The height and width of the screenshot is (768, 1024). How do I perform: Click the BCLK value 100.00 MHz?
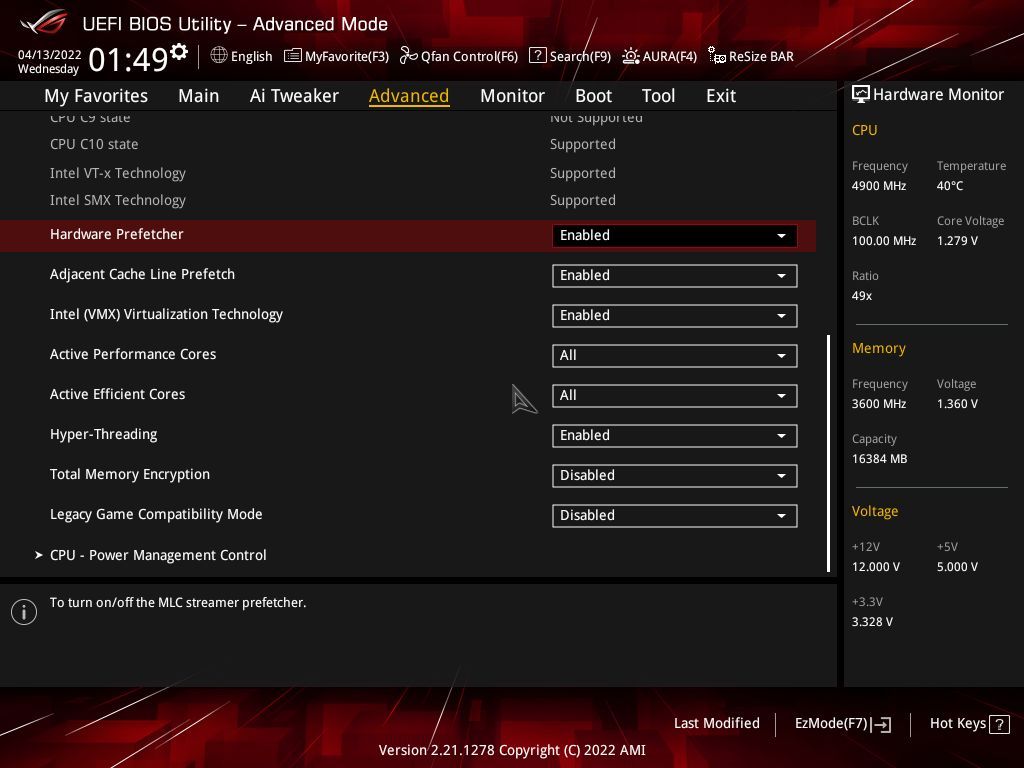point(884,241)
